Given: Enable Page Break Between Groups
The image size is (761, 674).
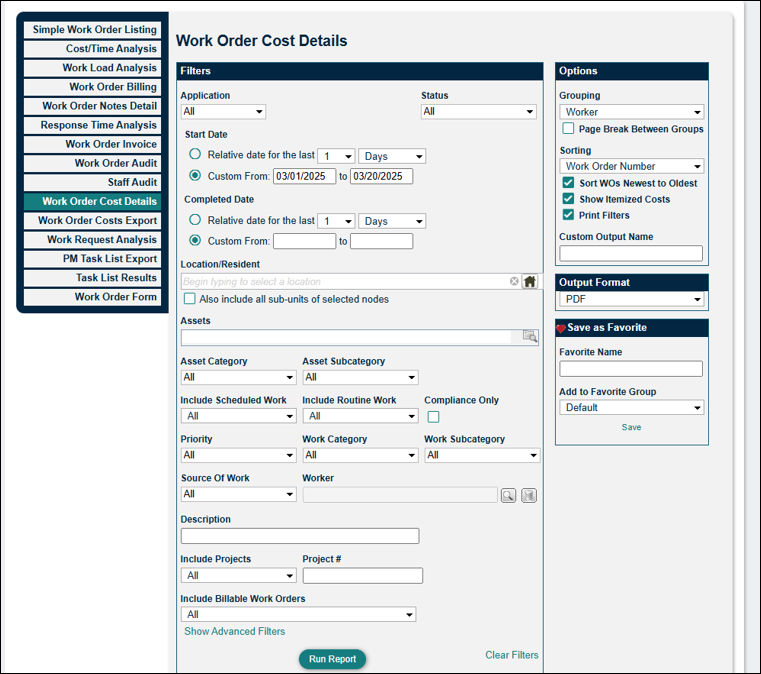Looking at the screenshot, I should coord(568,128).
